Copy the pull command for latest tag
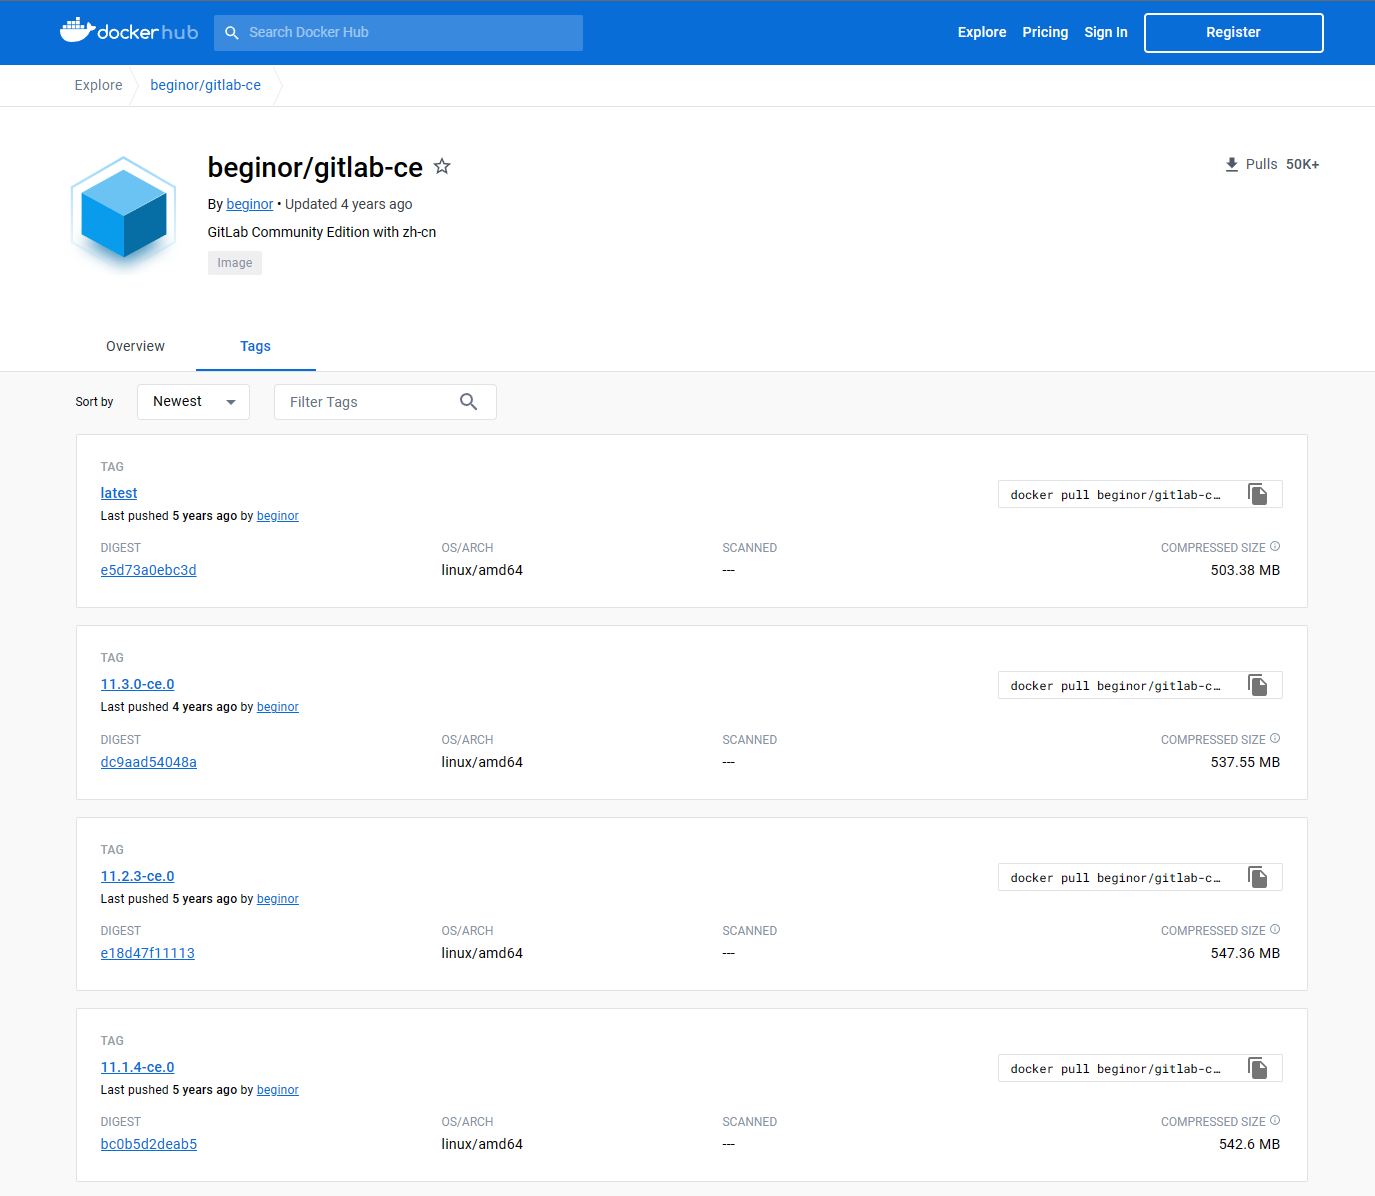Viewport: 1375px width, 1196px height. tap(1258, 494)
